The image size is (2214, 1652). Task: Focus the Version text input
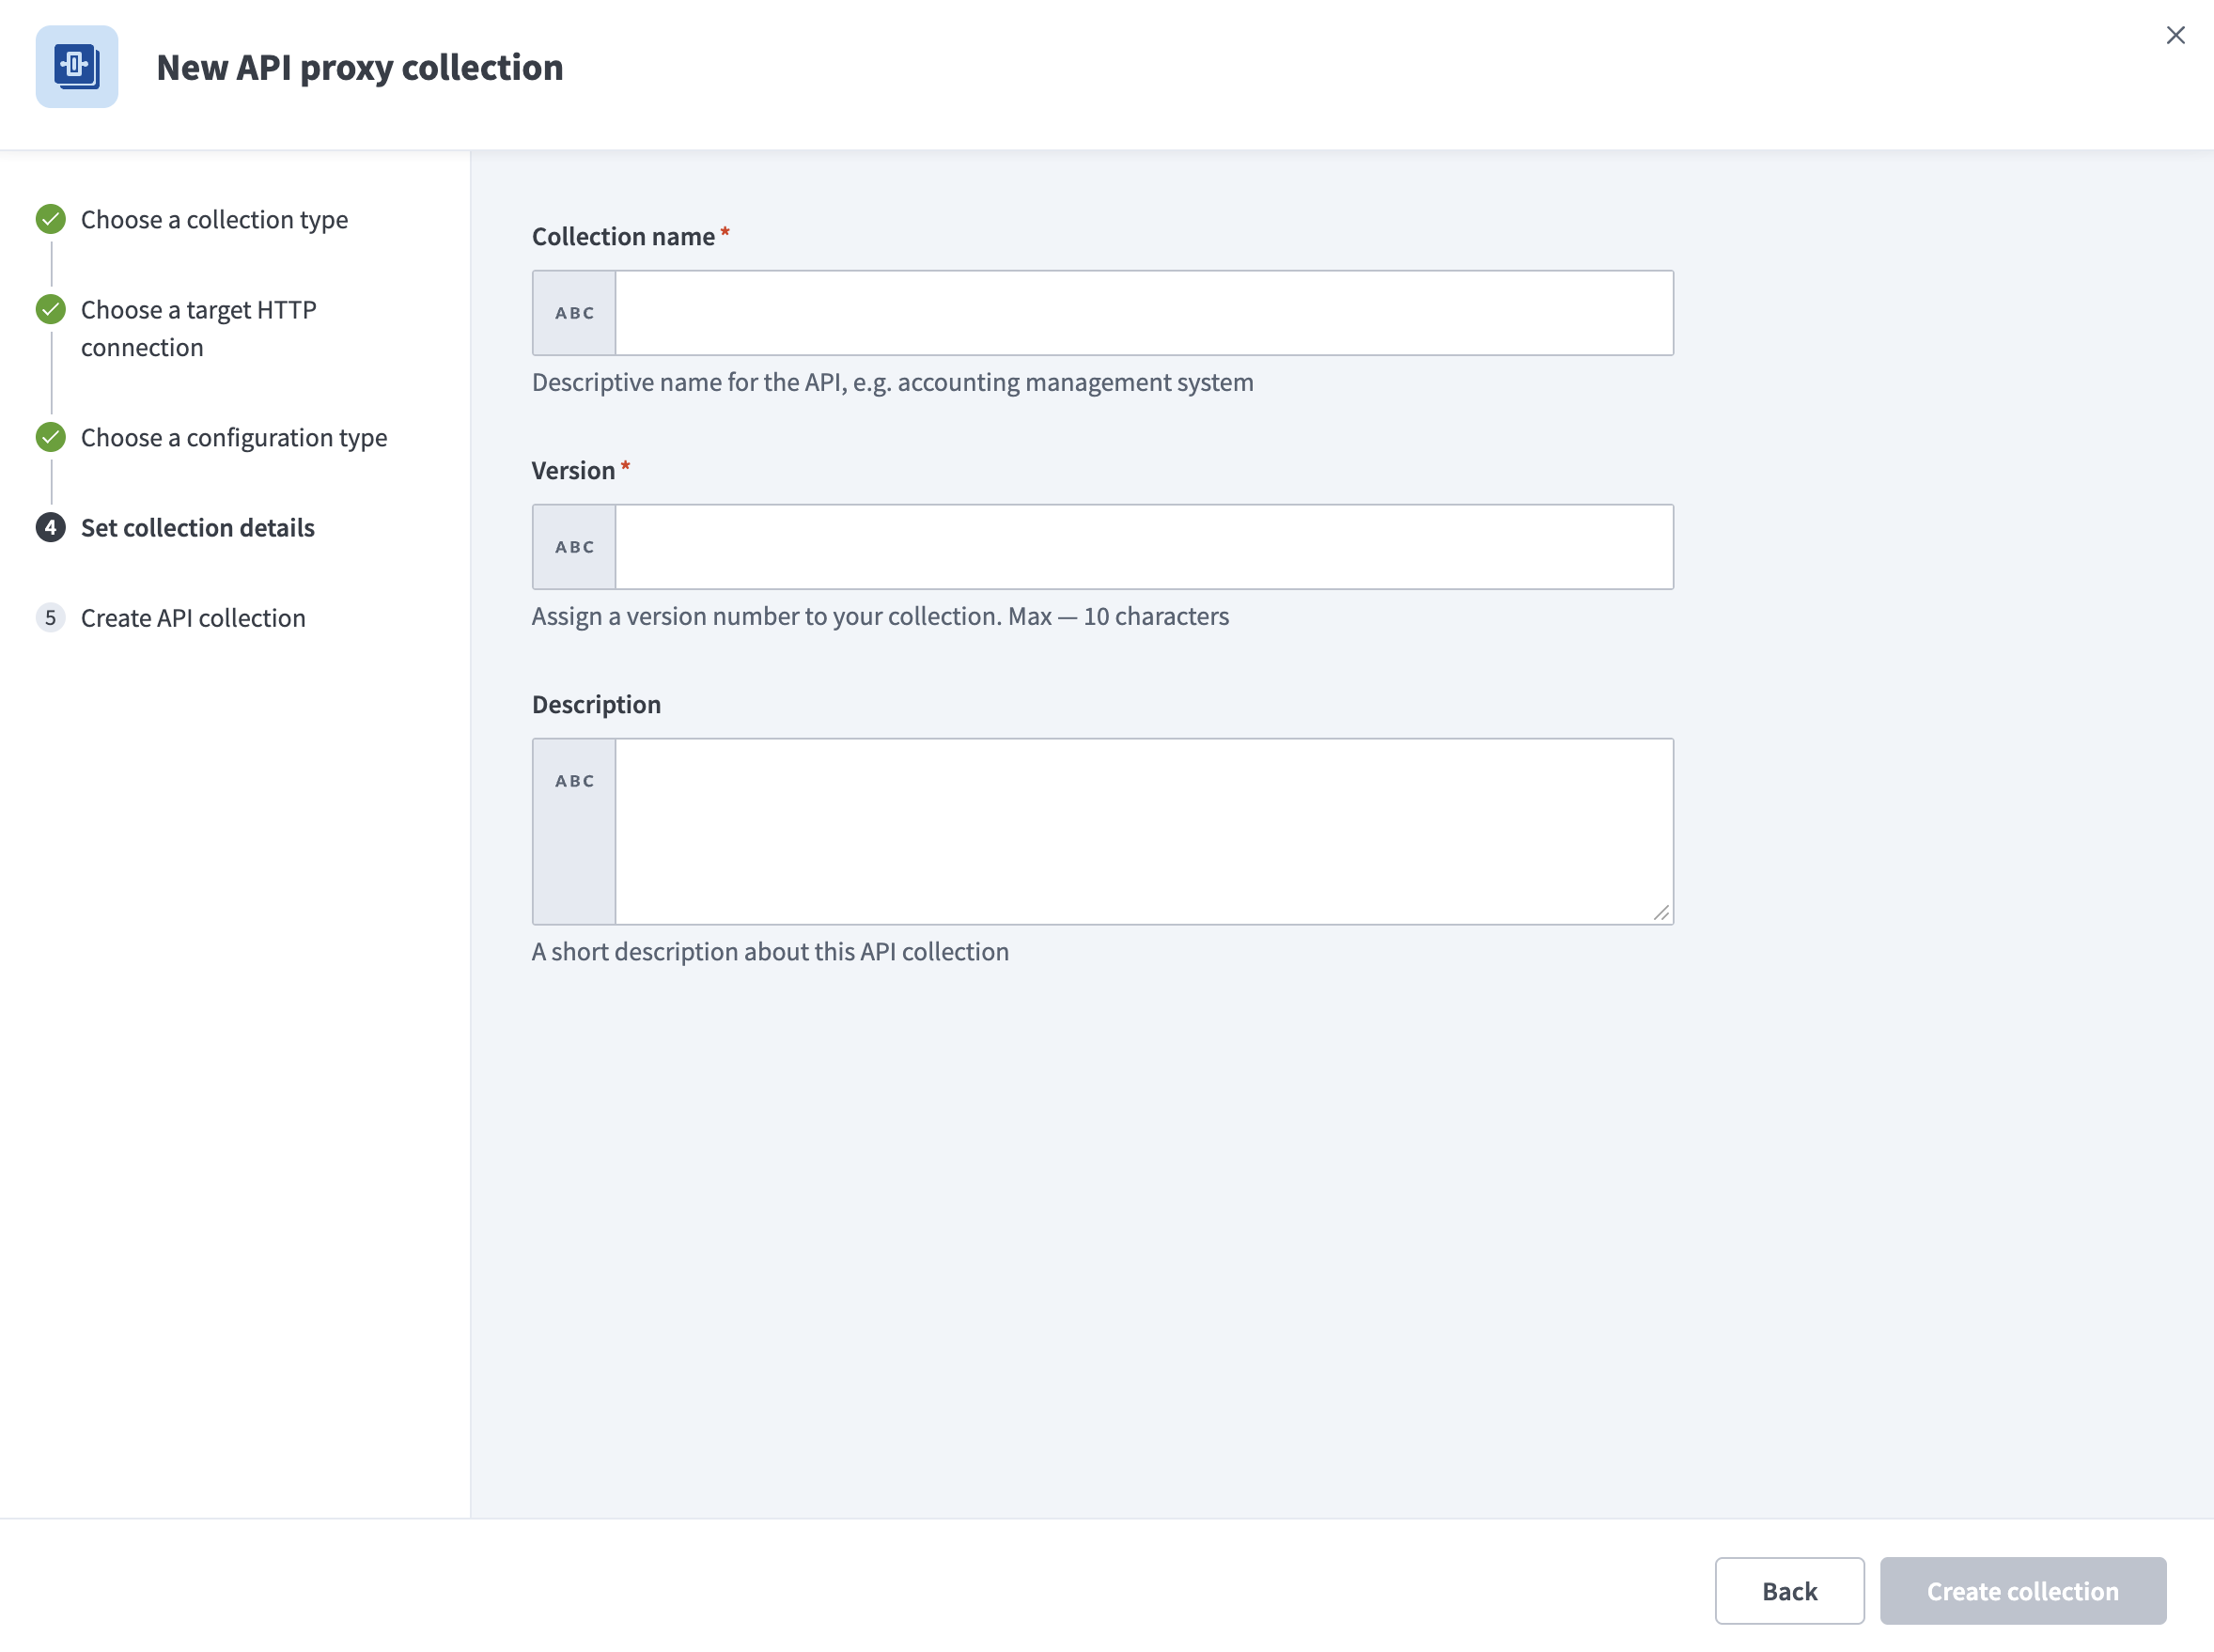click(1143, 547)
